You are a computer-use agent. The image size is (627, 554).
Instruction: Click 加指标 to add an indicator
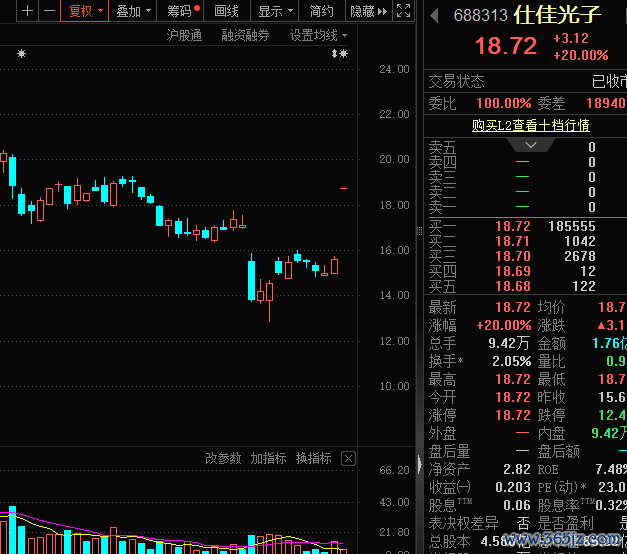268,458
